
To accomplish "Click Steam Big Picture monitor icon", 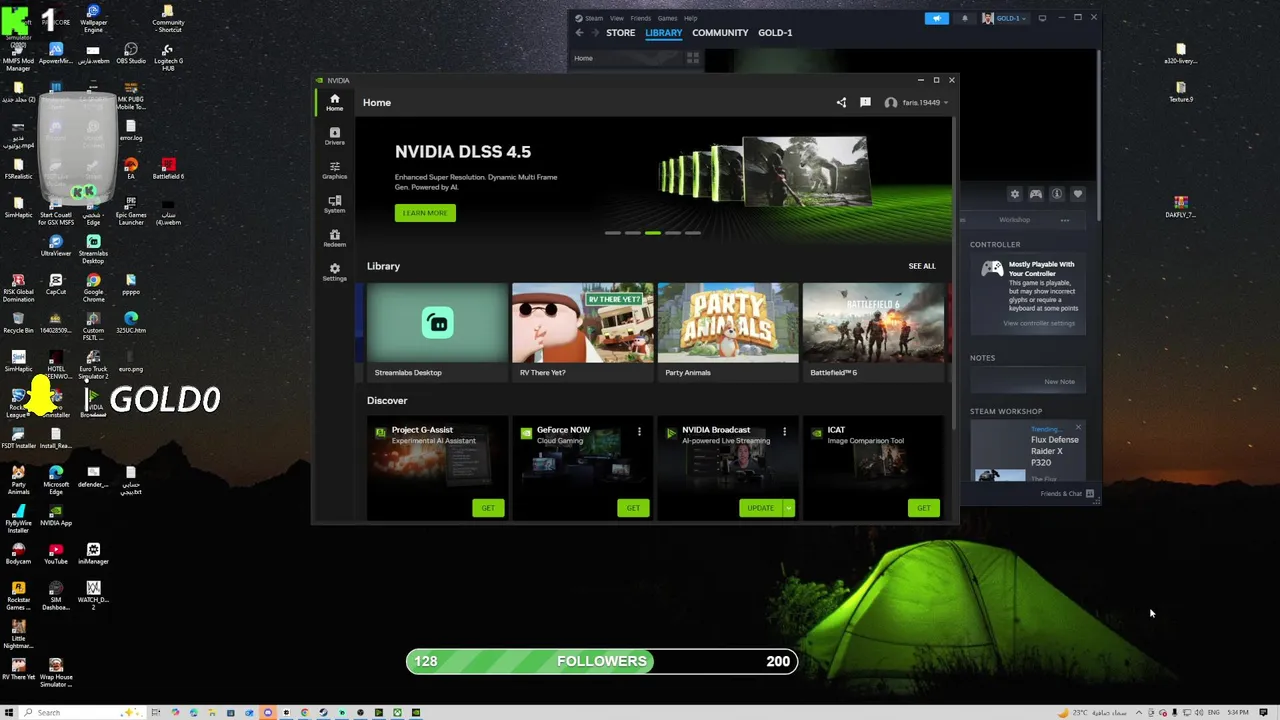I will coord(1042,18).
